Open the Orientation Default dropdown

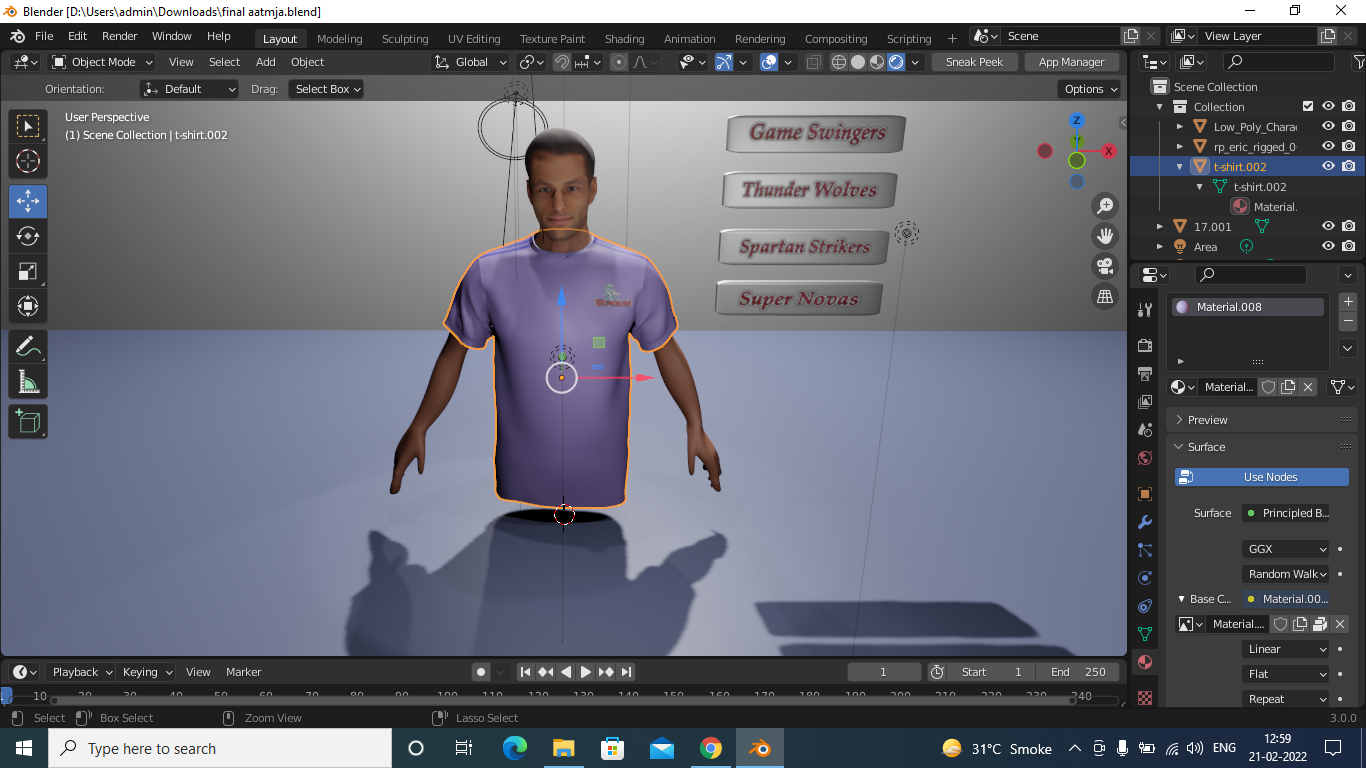[x=189, y=89]
